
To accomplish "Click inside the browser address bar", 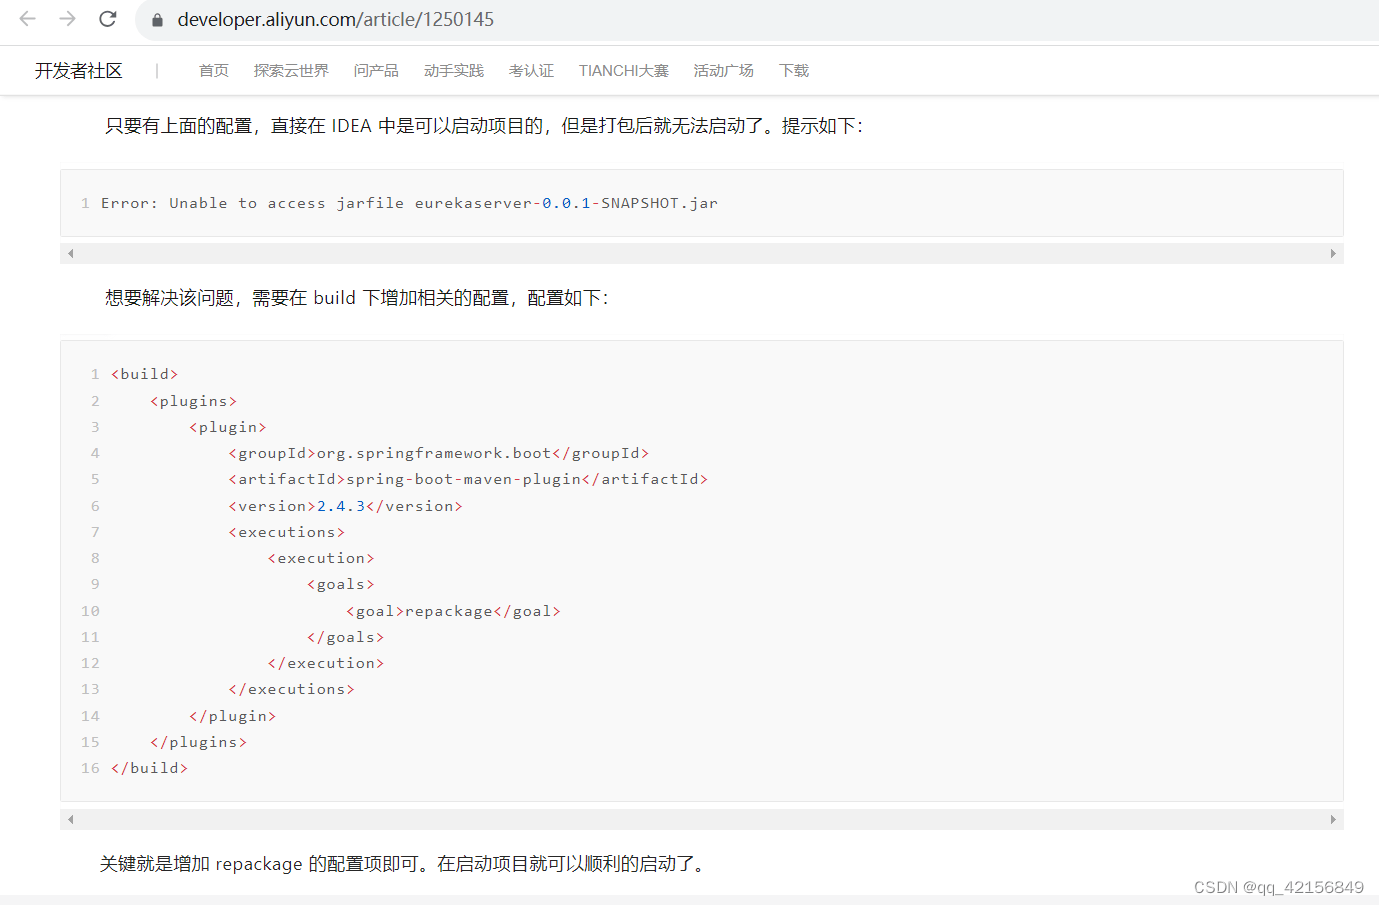I will point(400,19).
